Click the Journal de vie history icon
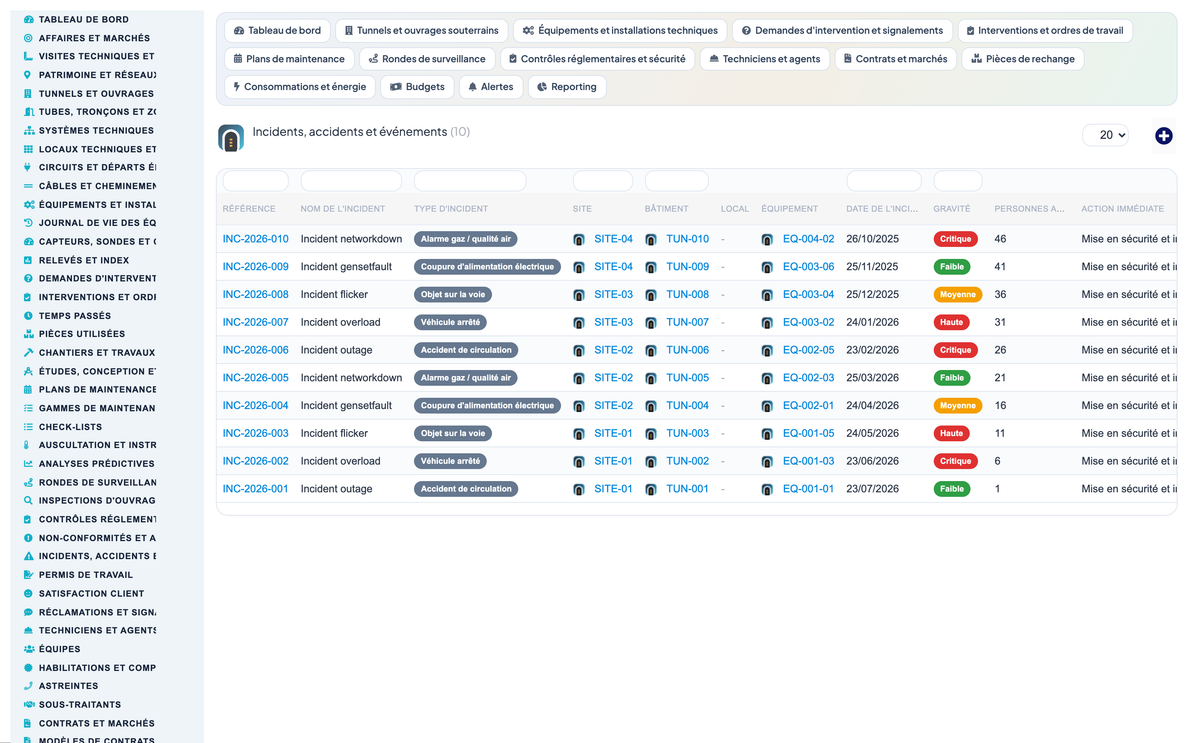 click(x=28, y=223)
